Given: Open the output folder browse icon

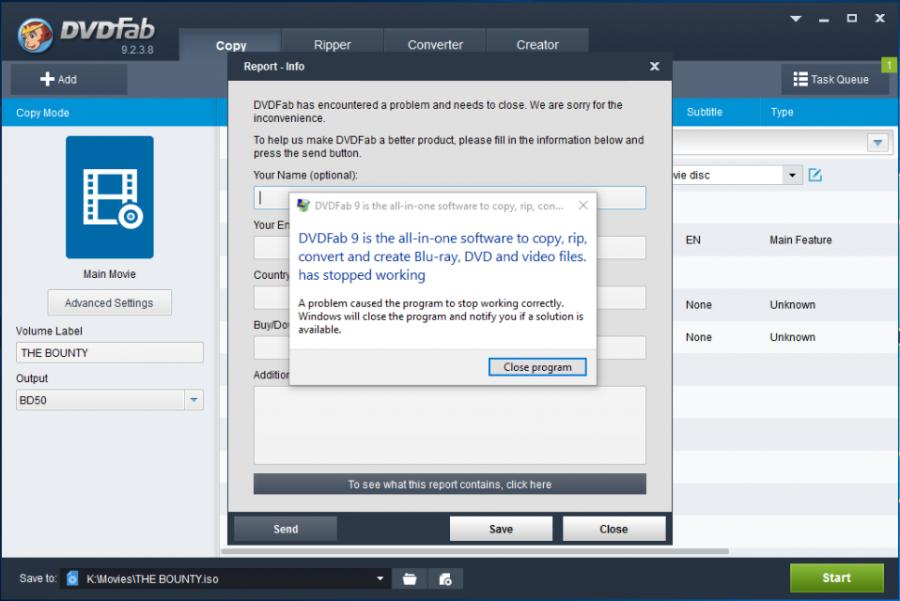Looking at the screenshot, I should pyautogui.click(x=409, y=579).
